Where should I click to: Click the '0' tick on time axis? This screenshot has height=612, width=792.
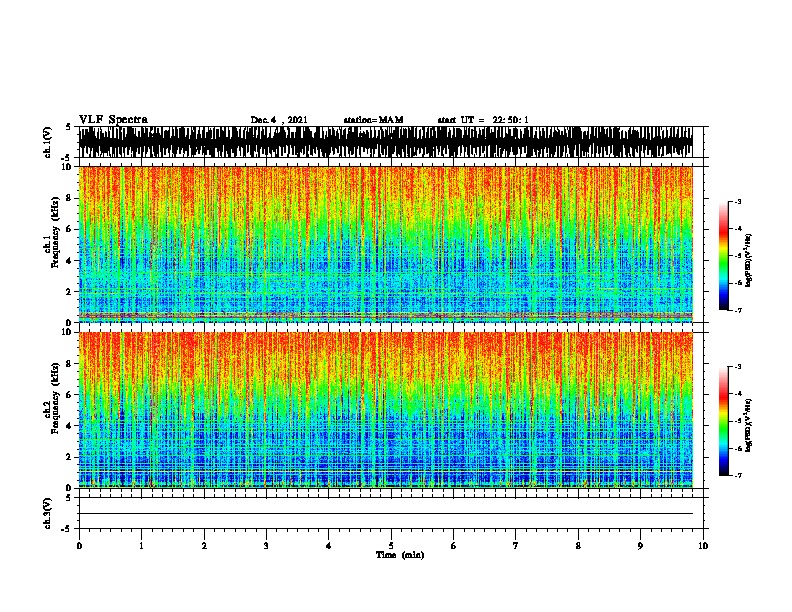pyautogui.click(x=79, y=546)
